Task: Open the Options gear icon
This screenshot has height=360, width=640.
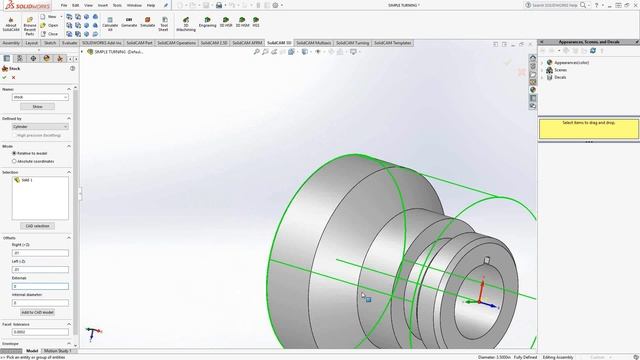Action: (276, 5)
